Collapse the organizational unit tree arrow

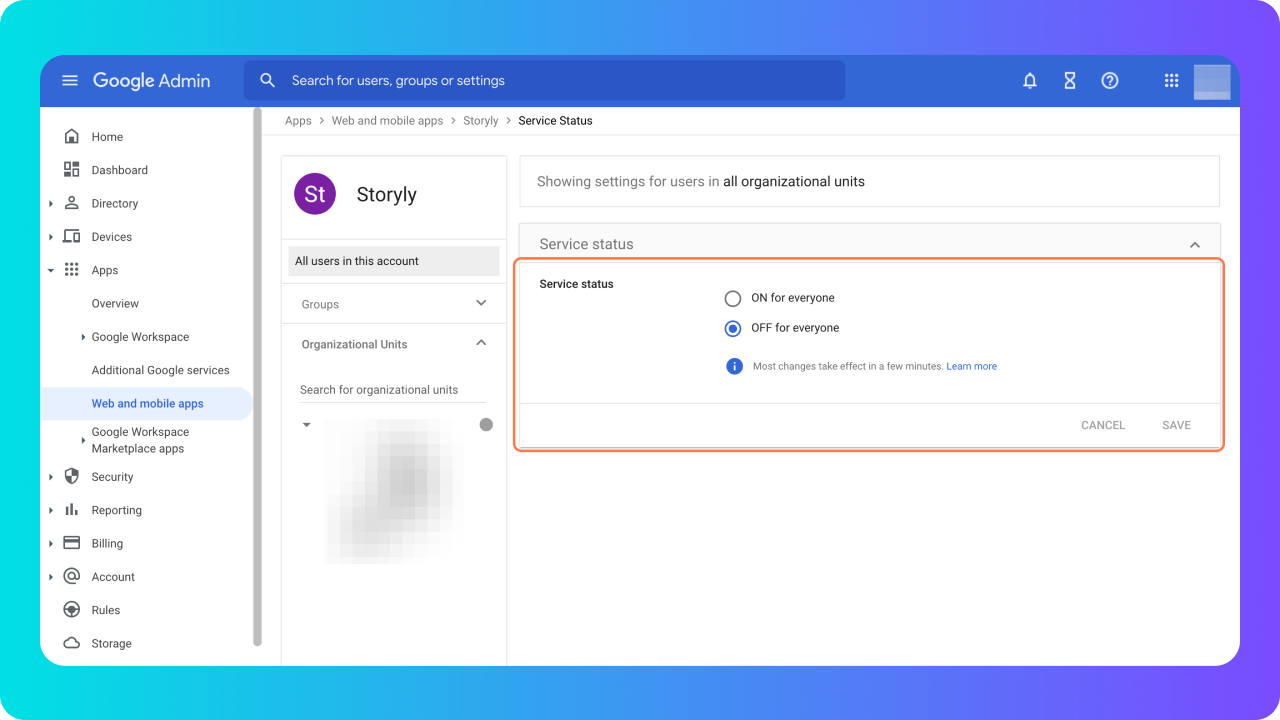coord(307,425)
